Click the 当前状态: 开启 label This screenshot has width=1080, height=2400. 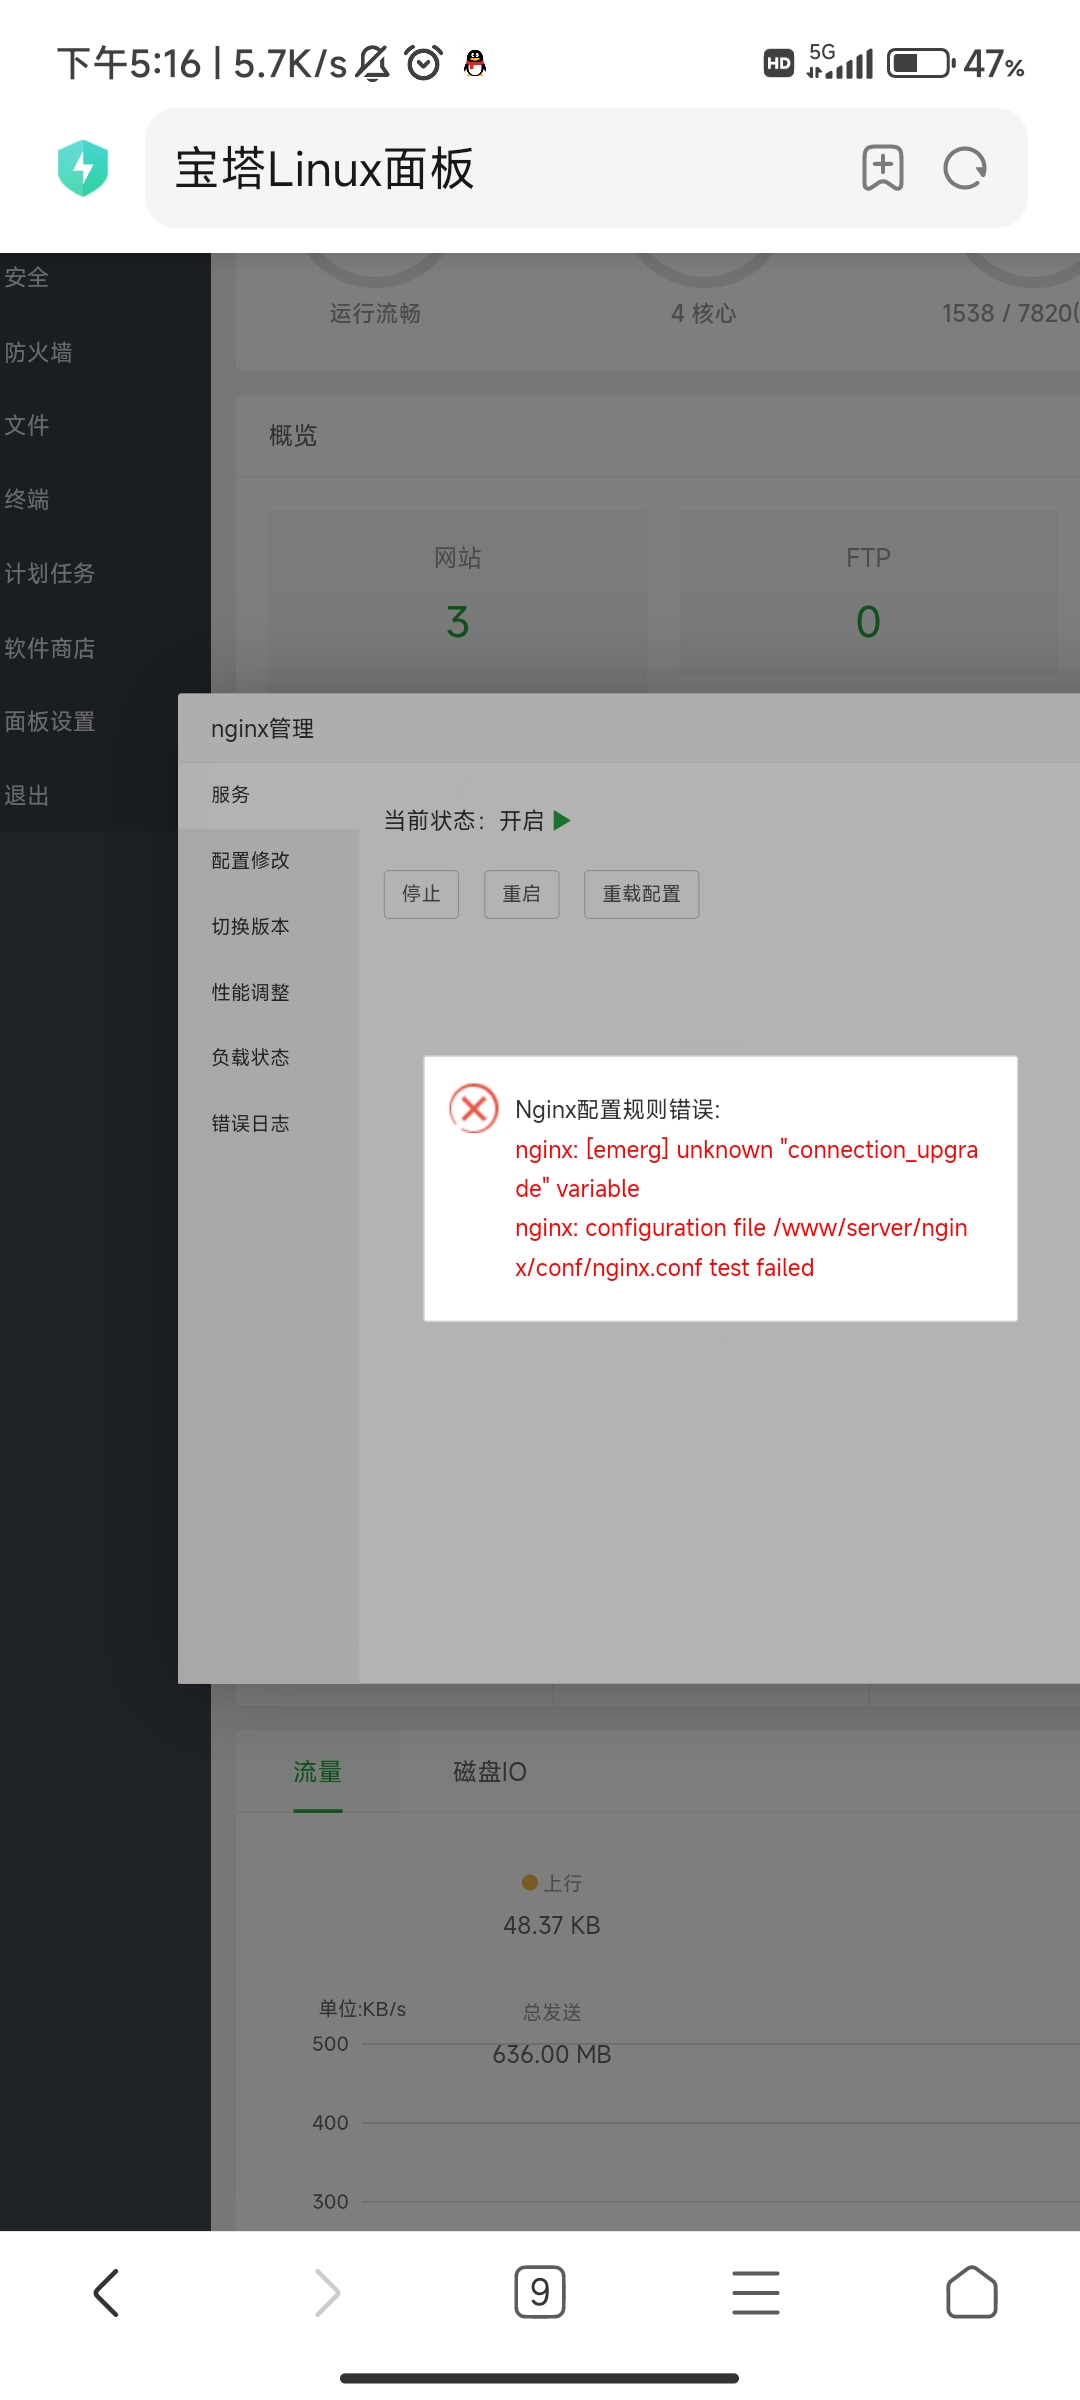pos(464,821)
